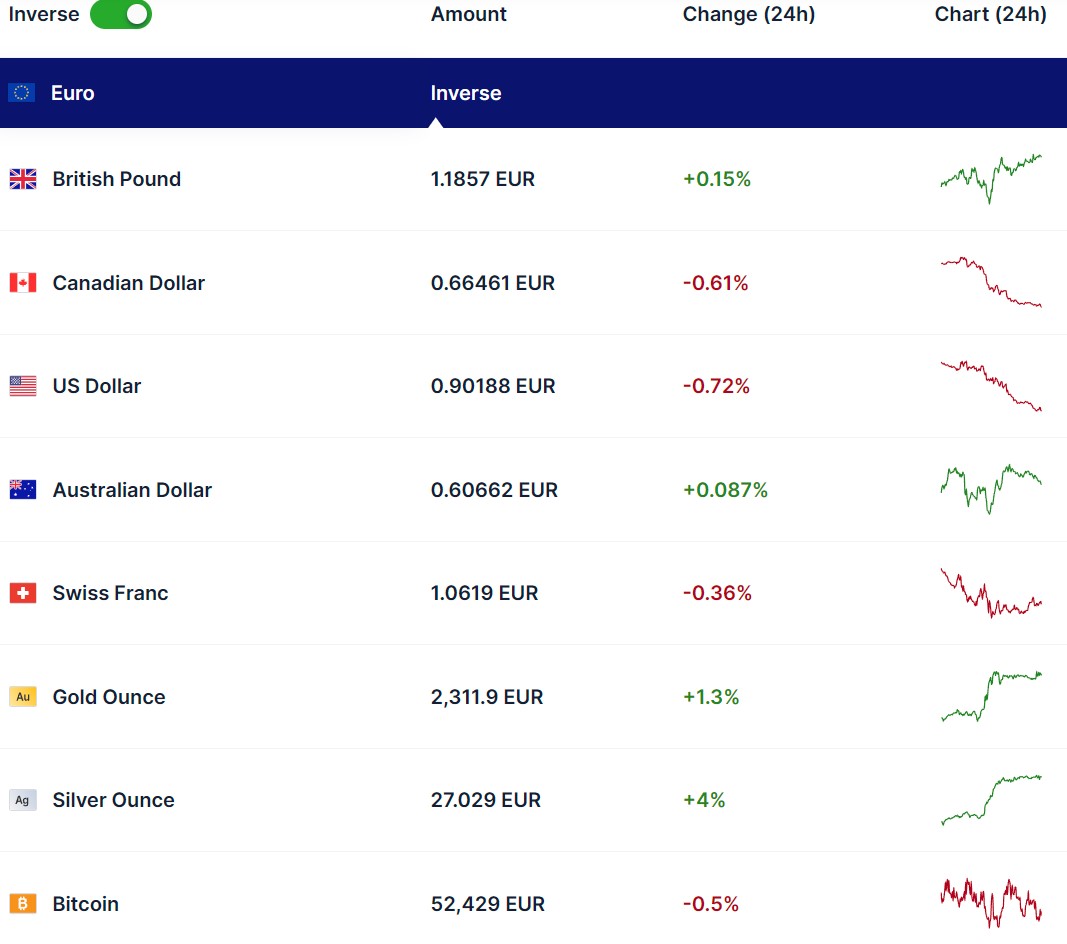
Task: Click the Australian flag icon
Action: click(23, 490)
